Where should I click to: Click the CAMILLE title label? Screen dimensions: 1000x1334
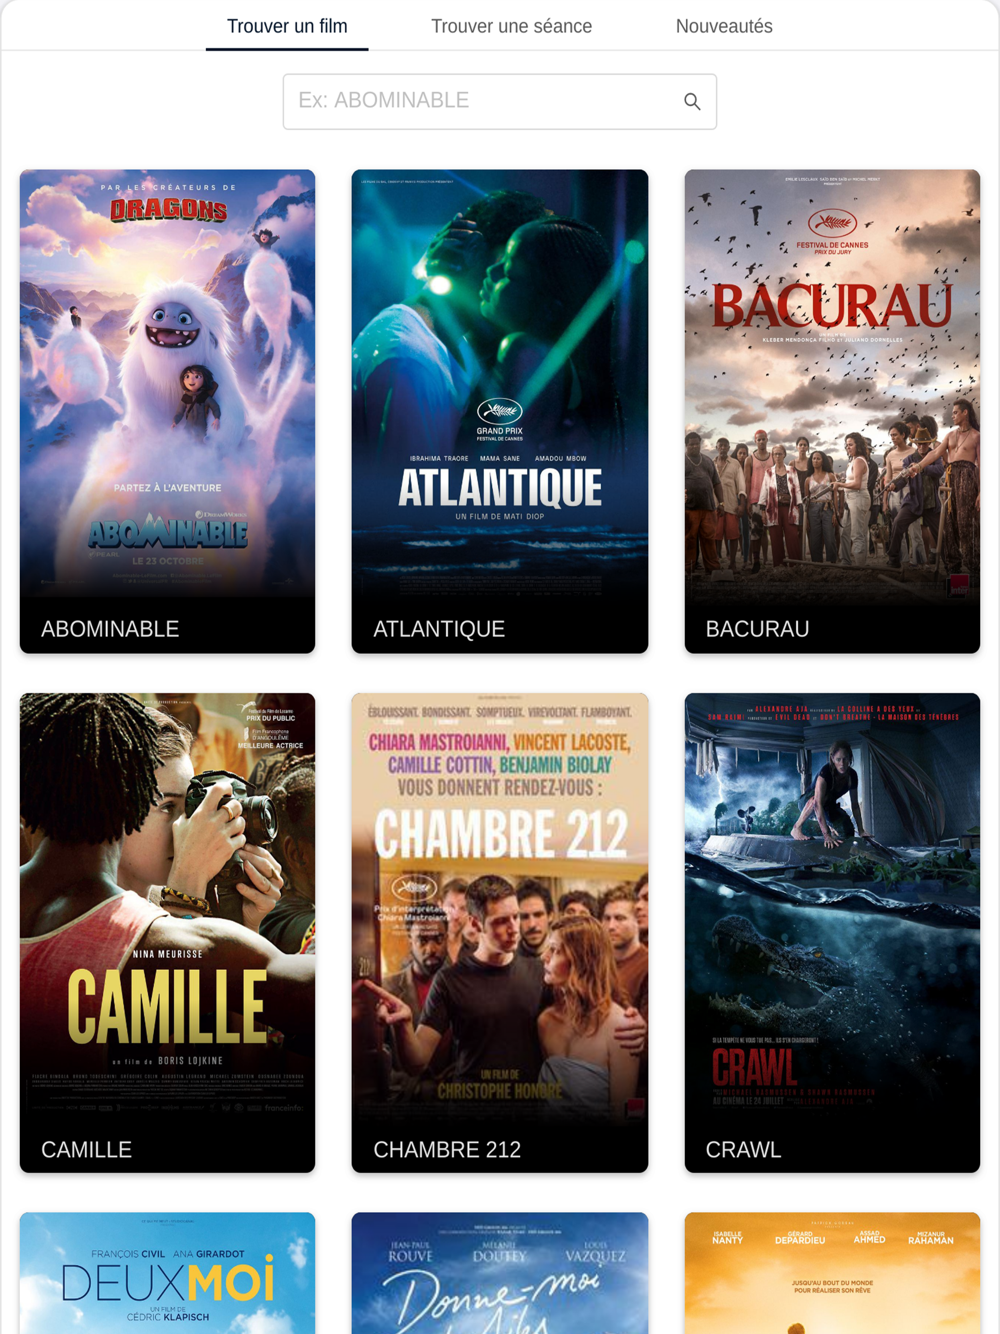click(86, 1150)
